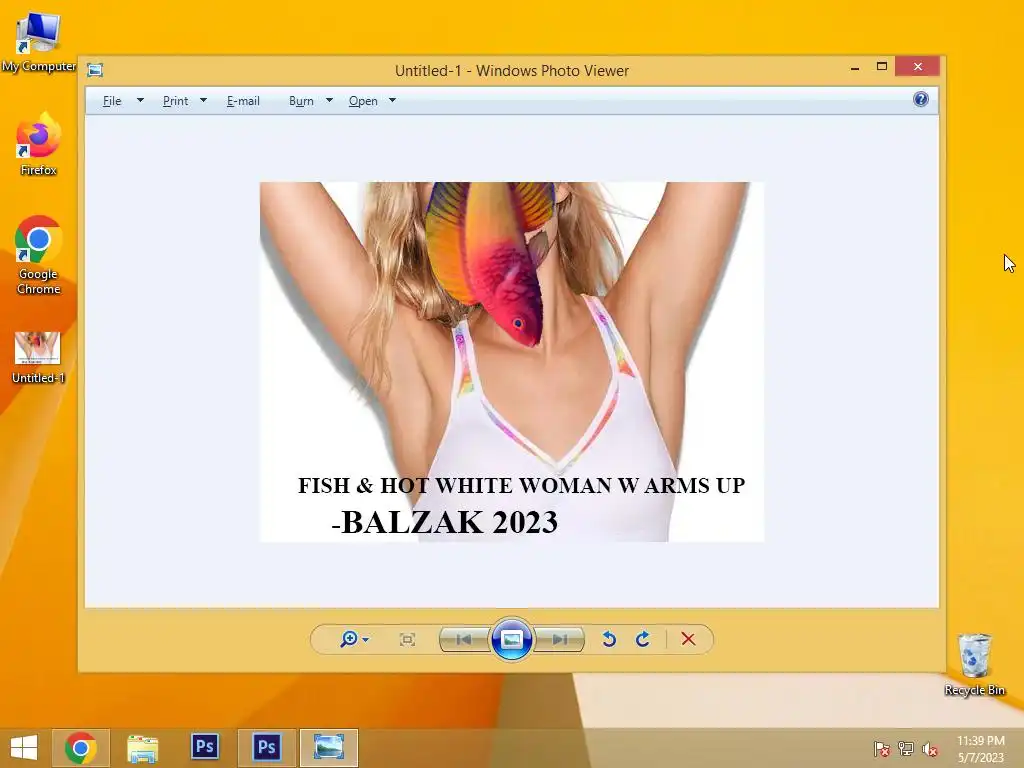Screen dimensions: 1024x768
Task: Open the Print menu
Action: [x=175, y=101]
